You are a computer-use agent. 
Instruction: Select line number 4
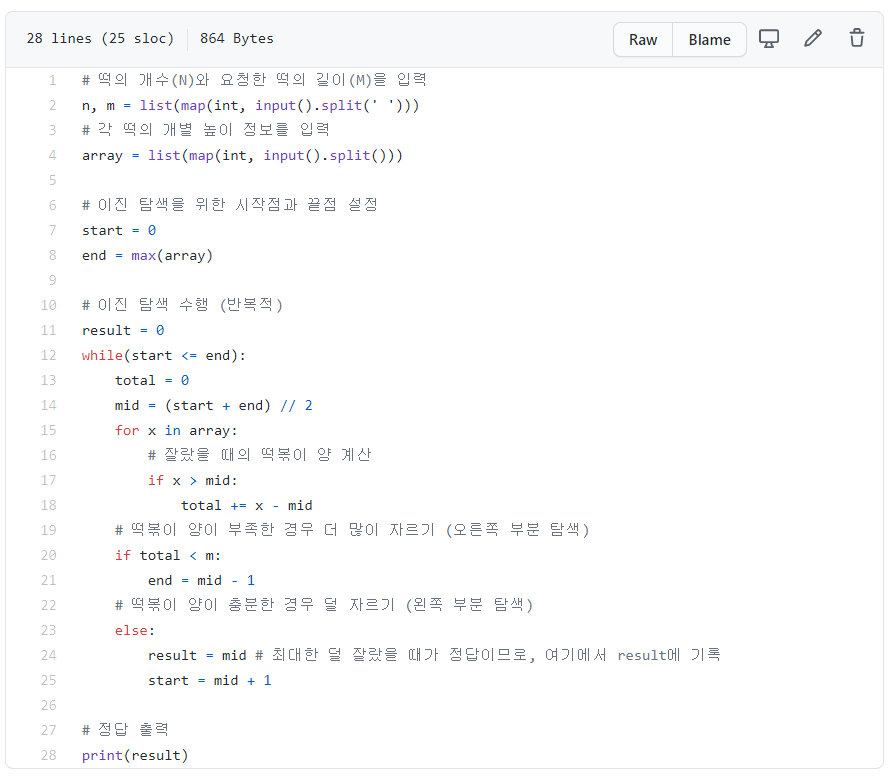coord(52,155)
